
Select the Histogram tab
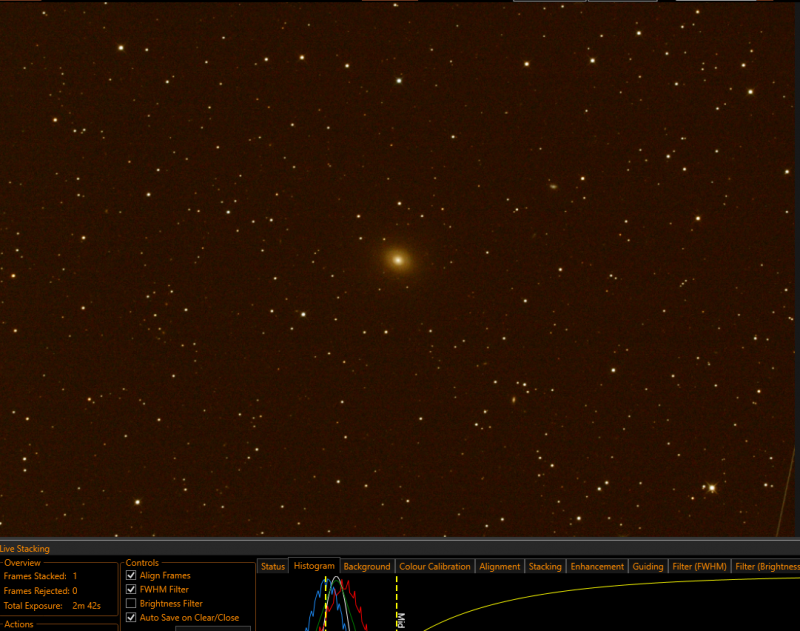[314, 566]
